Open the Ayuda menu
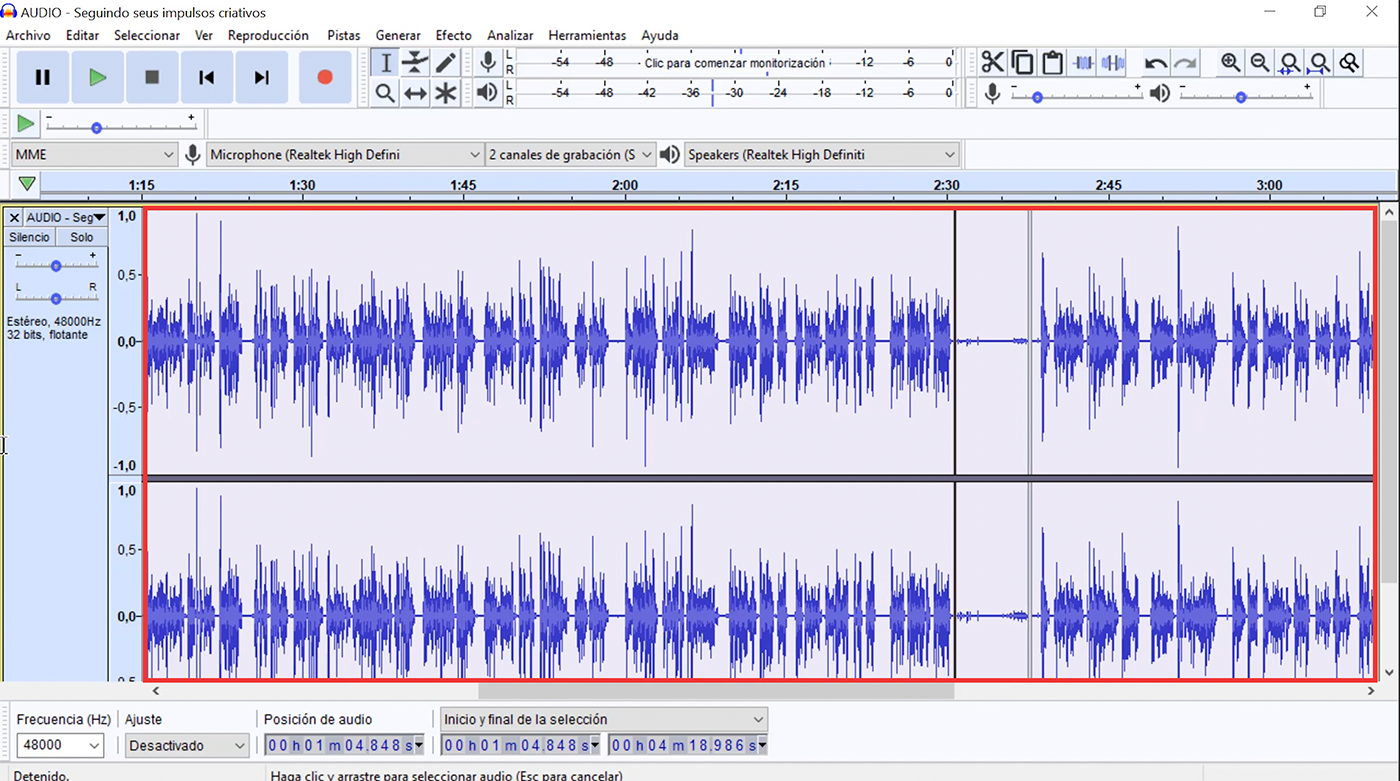1400x781 pixels. [660, 35]
